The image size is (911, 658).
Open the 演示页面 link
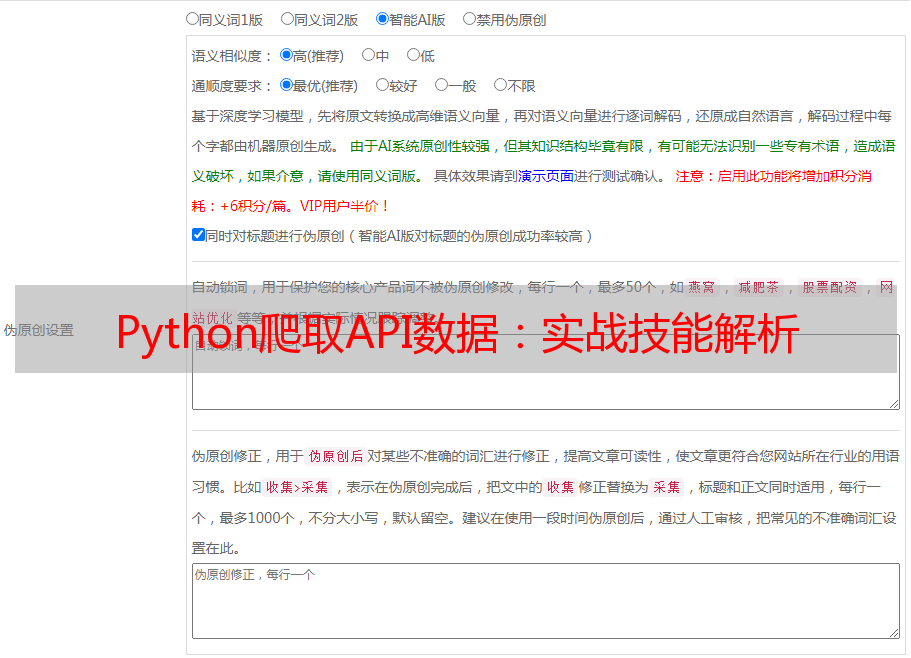(x=545, y=176)
